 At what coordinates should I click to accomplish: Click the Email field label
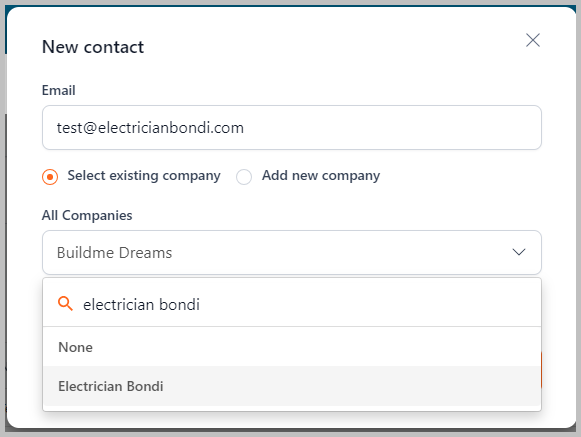59,90
